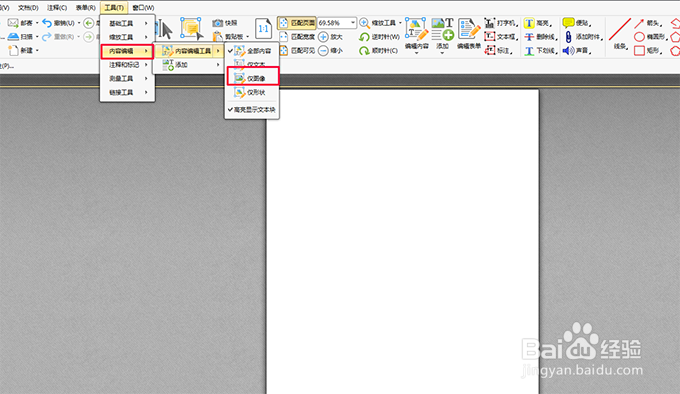Click the Undo (撤销) arrow icon
Image resolution: width=680 pixels, height=394 pixels.
(x=47, y=23)
